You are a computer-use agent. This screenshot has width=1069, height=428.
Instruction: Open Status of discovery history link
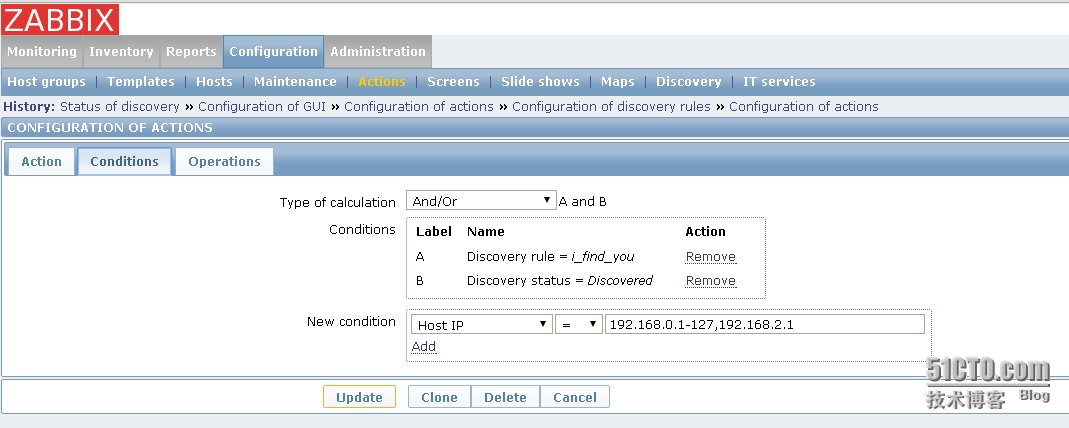pyautogui.click(x=120, y=107)
